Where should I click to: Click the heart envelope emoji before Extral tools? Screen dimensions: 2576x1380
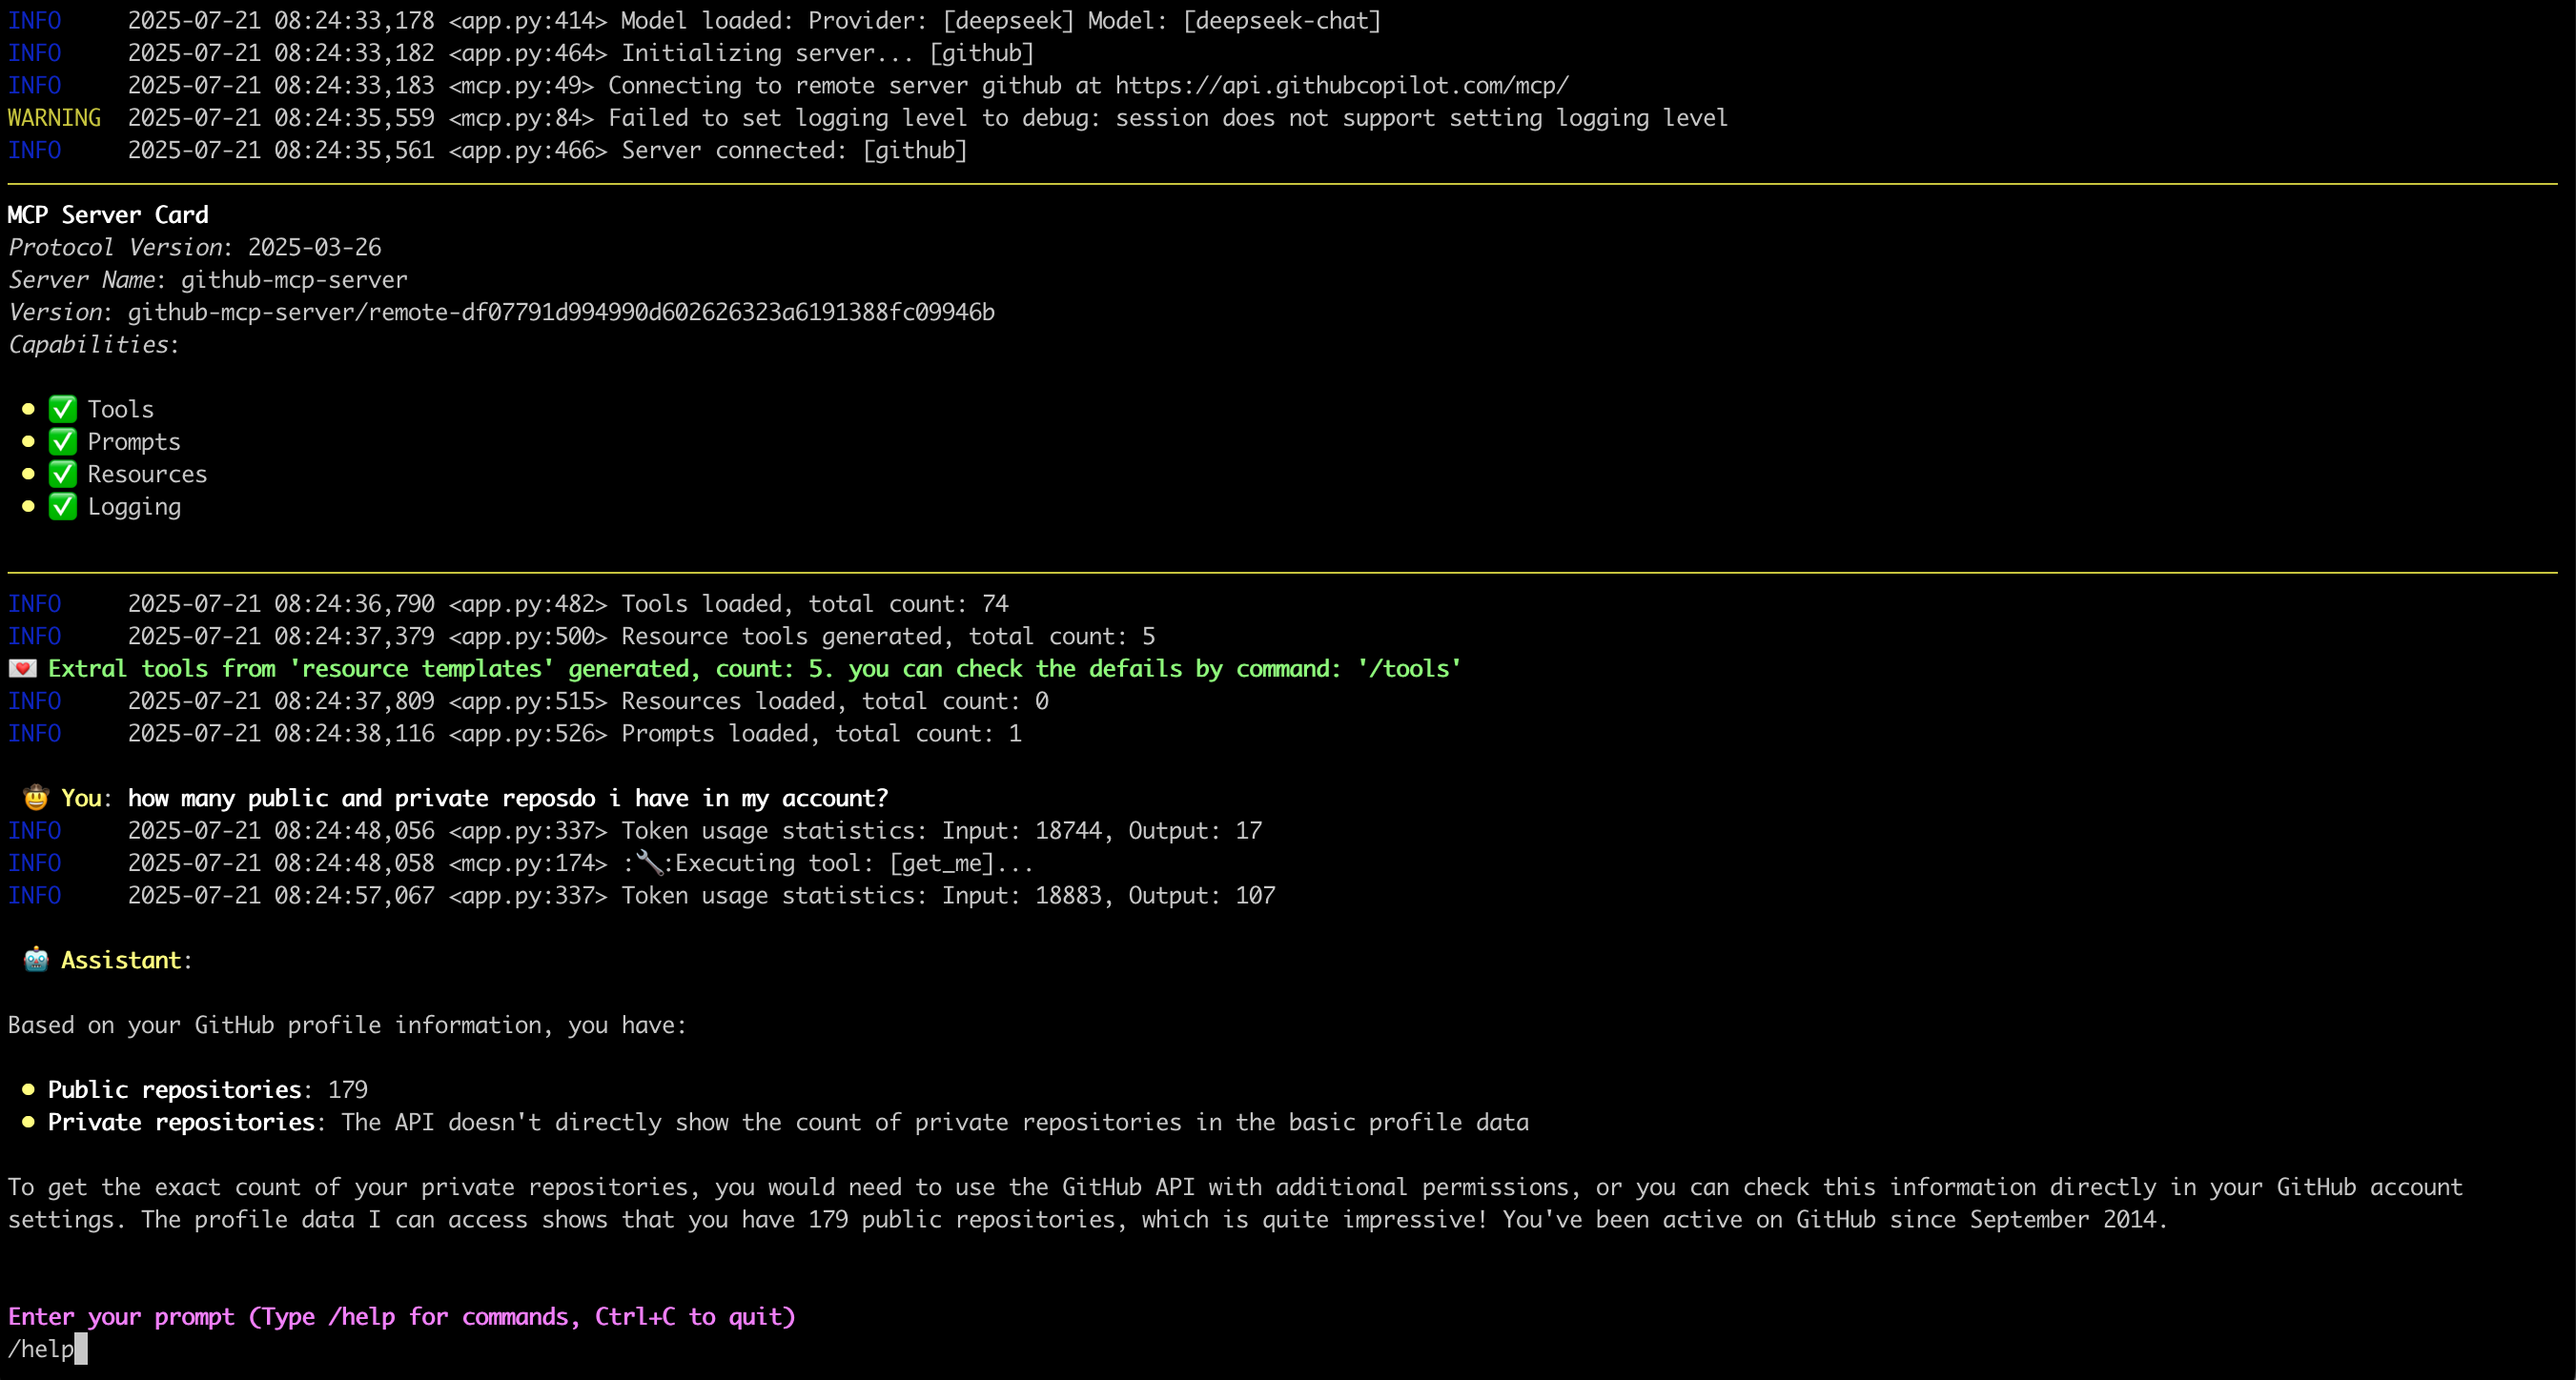22,668
